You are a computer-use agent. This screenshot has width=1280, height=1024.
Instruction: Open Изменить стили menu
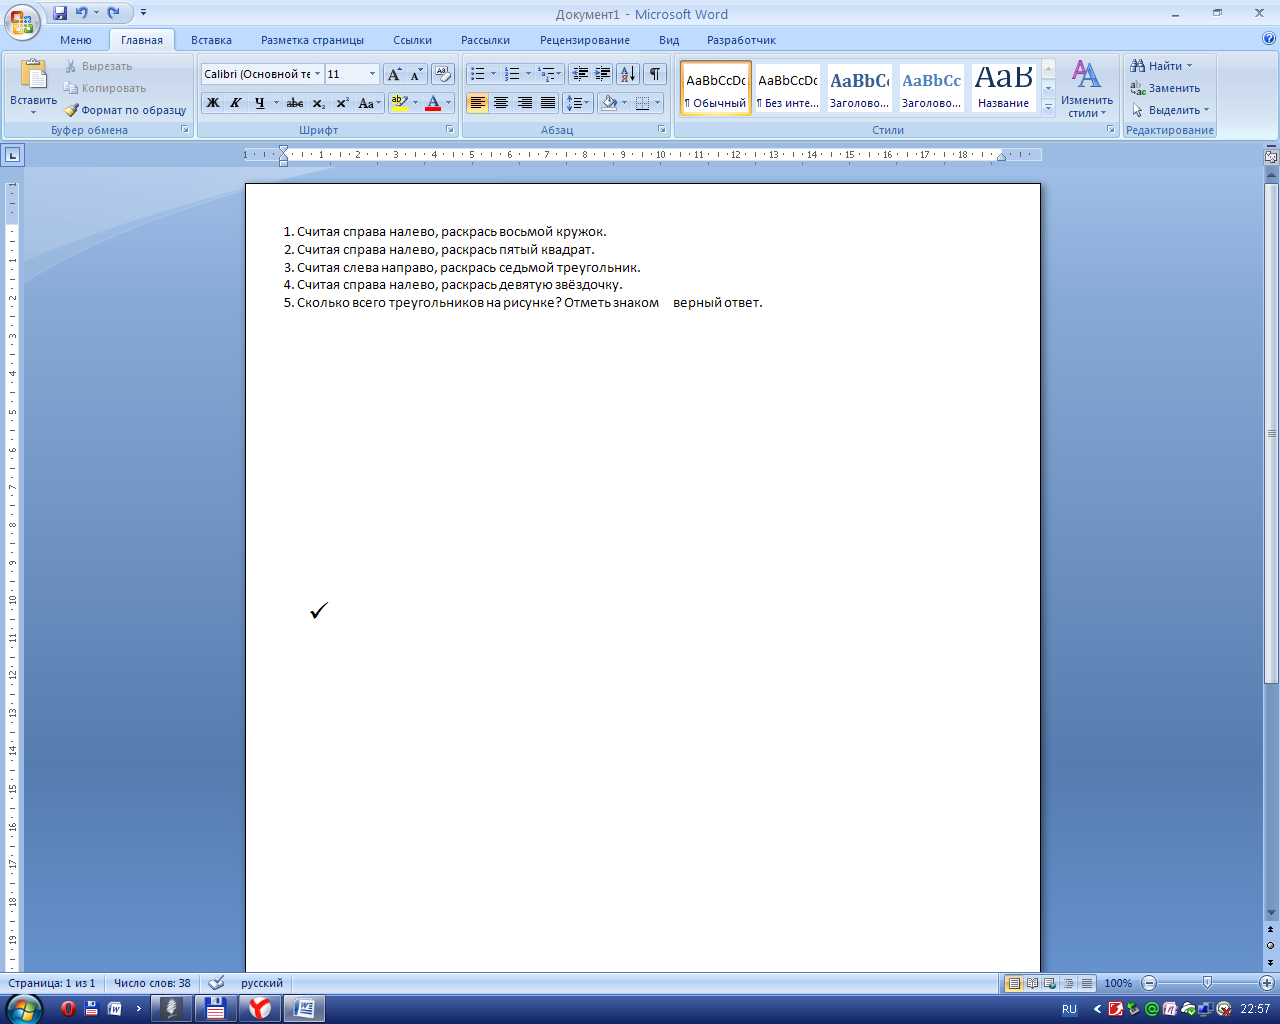click(1087, 88)
